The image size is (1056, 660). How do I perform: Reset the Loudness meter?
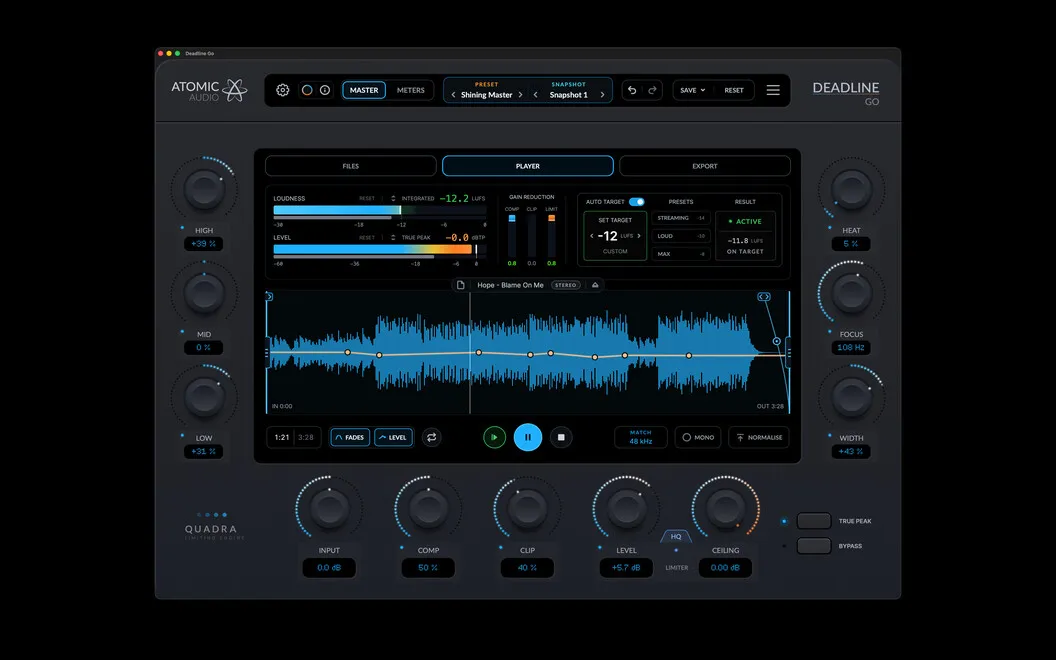coord(367,199)
